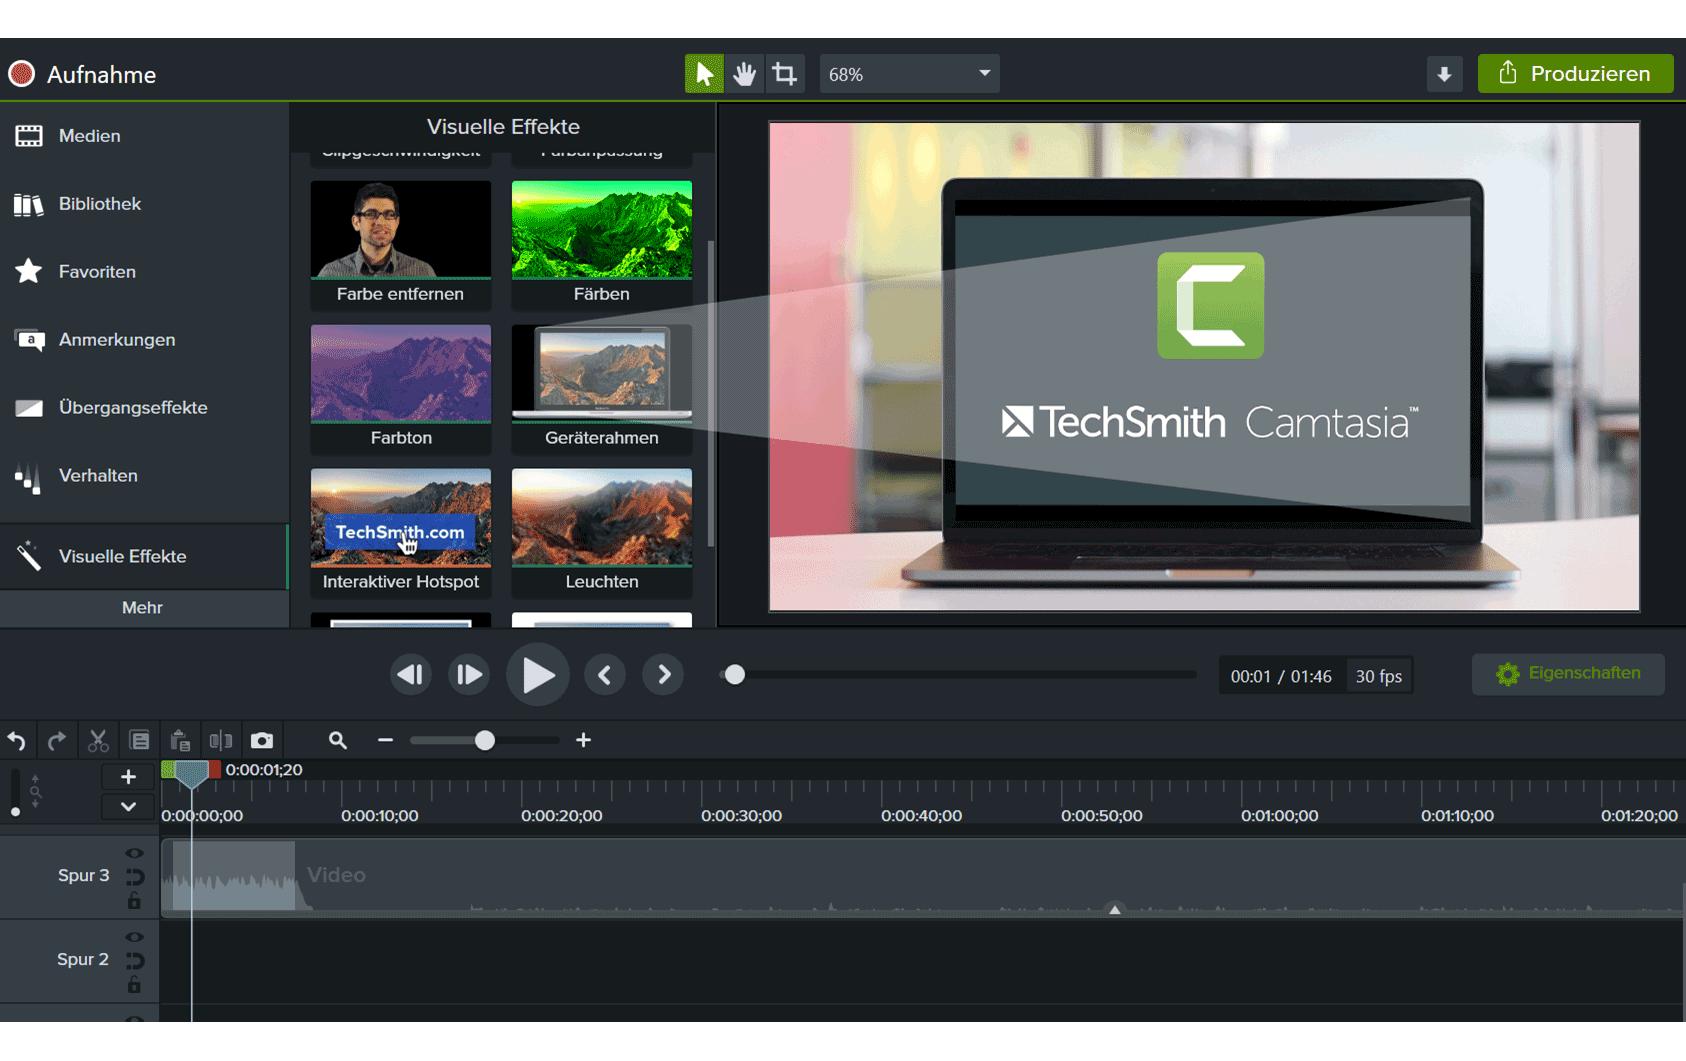Toggle visibility eye for Spur 2

click(134, 937)
